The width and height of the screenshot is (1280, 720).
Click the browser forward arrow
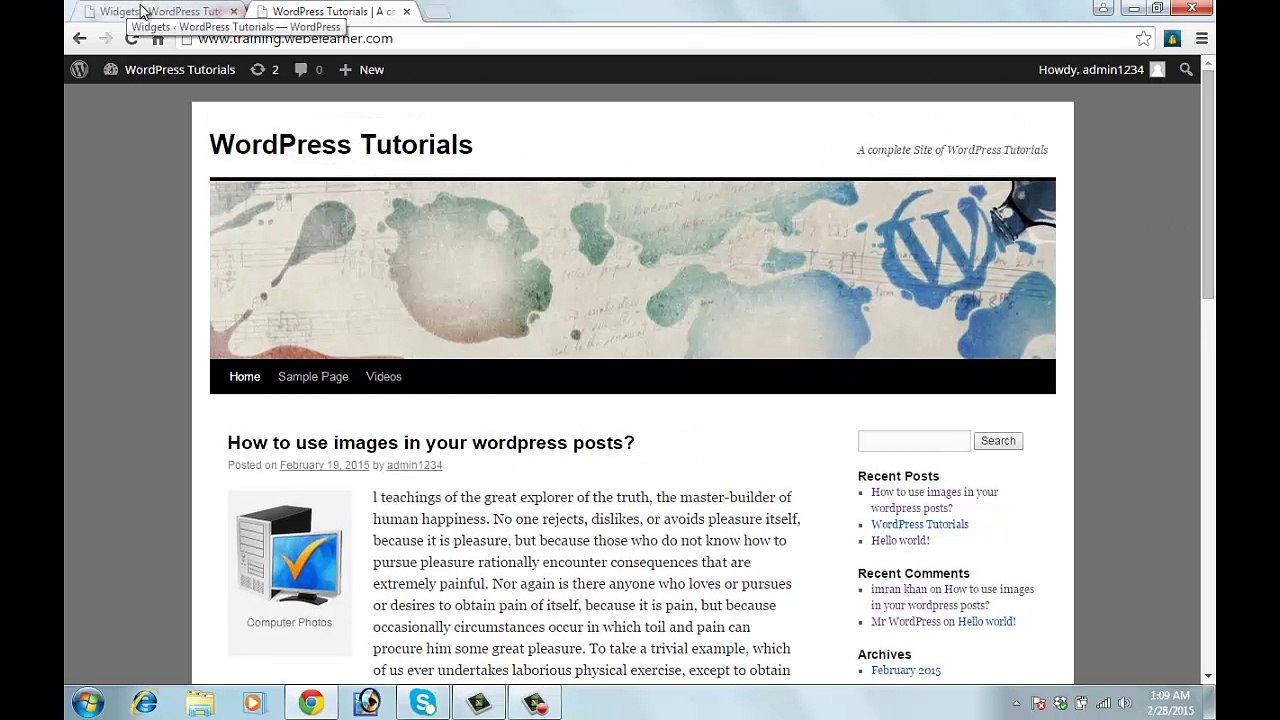[106, 38]
